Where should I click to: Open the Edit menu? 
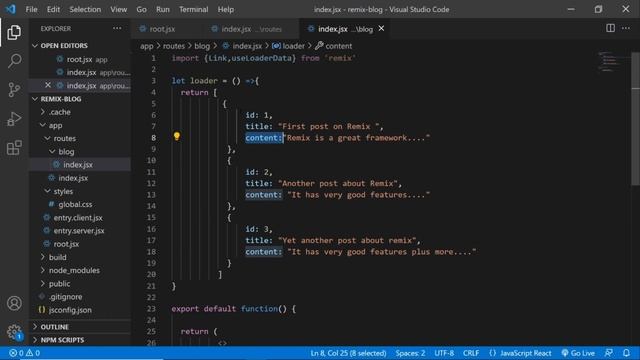click(53, 9)
